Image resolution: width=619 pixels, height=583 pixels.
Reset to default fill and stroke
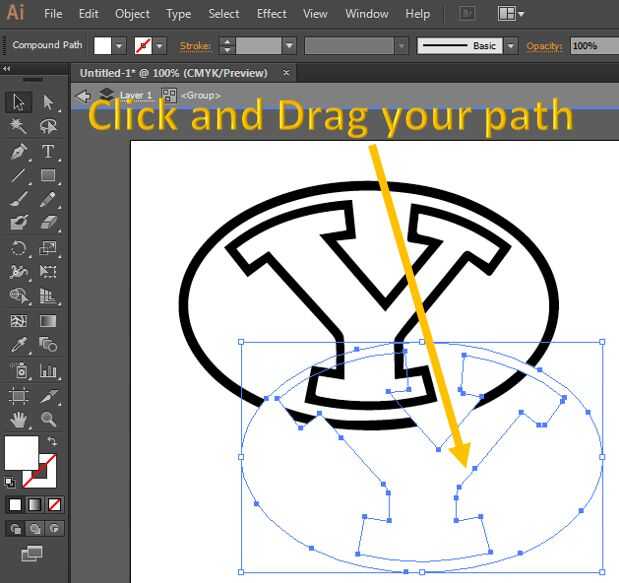9,482
